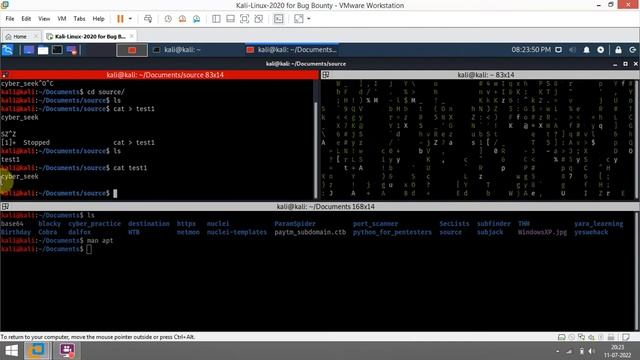
Task: Click the console view toolbar icon
Action: [x=278, y=19]
